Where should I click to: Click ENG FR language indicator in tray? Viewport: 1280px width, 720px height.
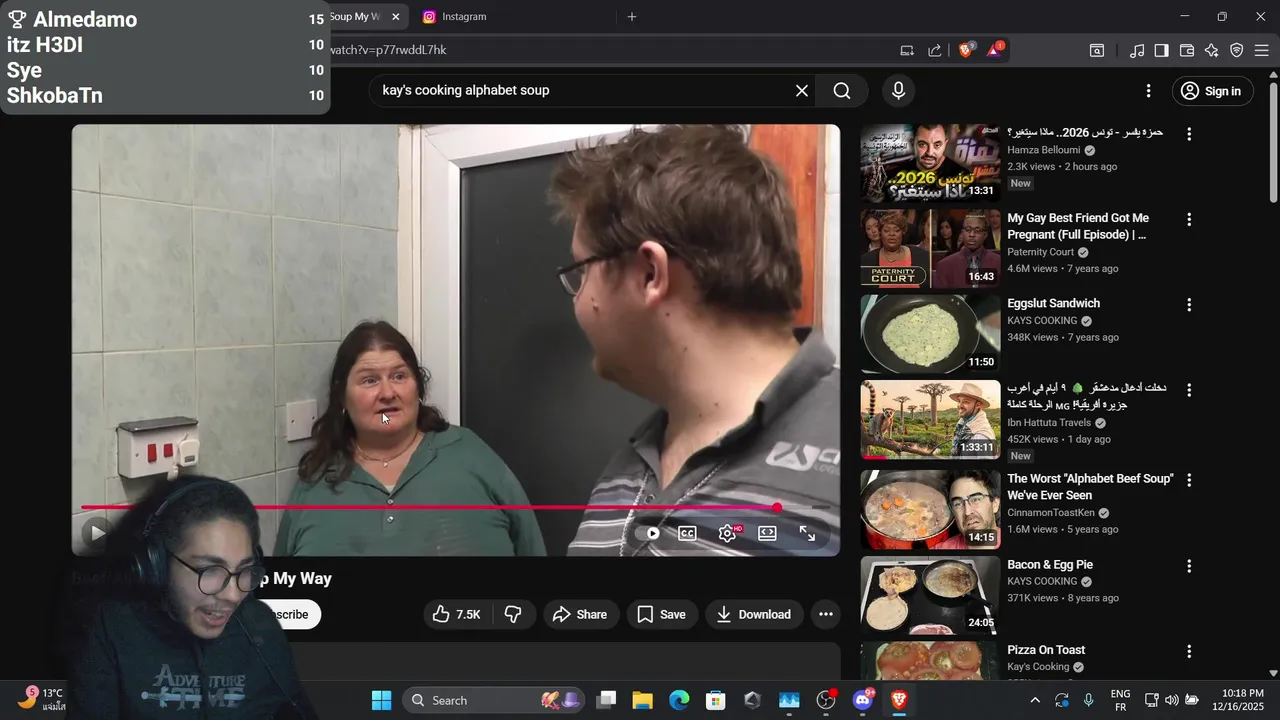click(1121, 700)
